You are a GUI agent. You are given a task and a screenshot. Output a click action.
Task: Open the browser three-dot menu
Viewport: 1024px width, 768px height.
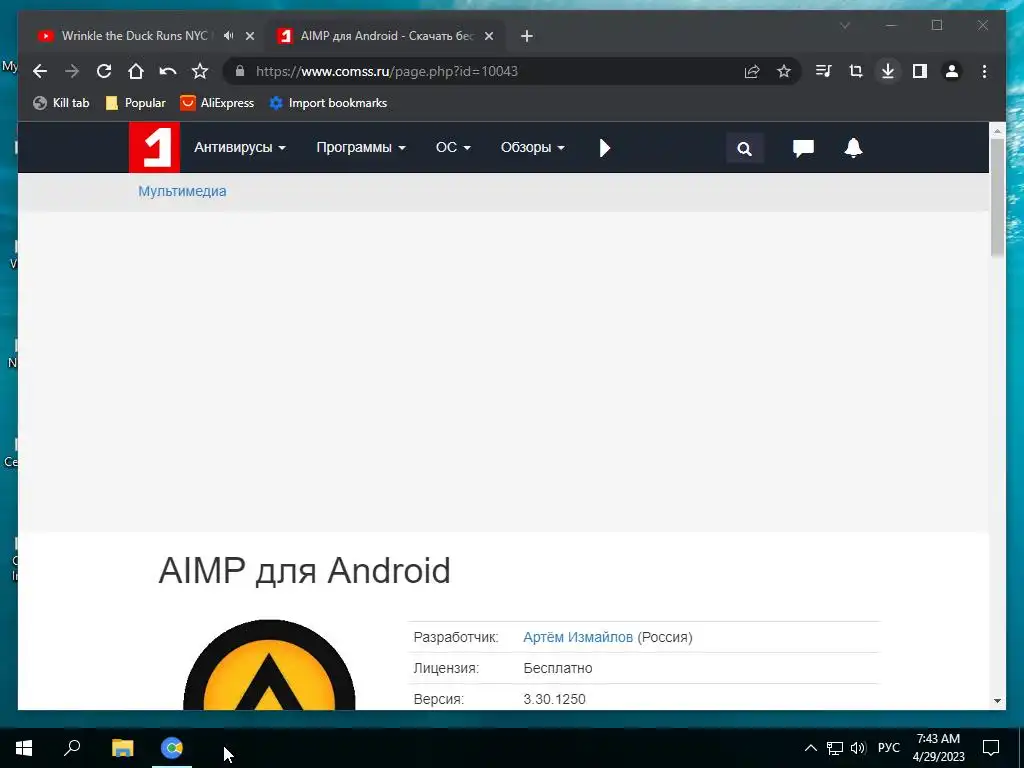pyautogui.click(x=984, y=71)
